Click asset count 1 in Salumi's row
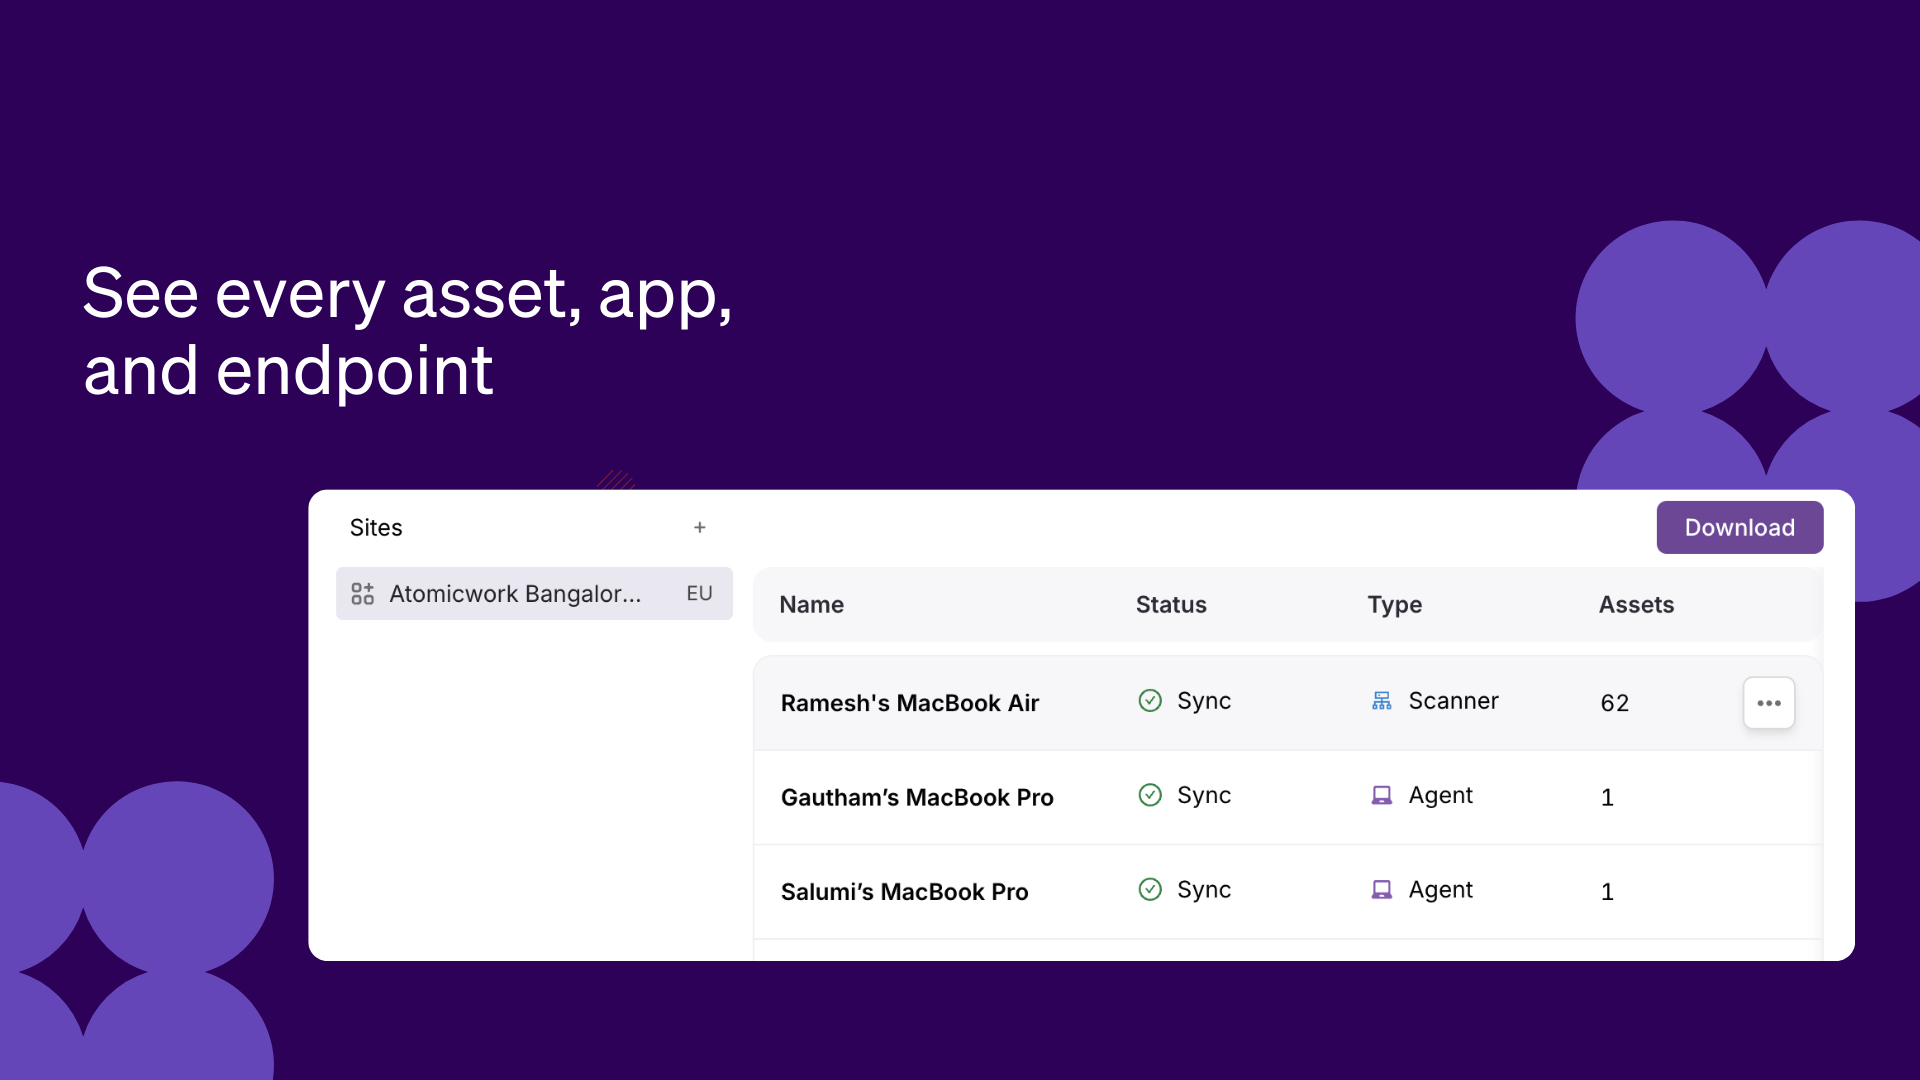The image size is (1920, 1080). coord(1607,891)
